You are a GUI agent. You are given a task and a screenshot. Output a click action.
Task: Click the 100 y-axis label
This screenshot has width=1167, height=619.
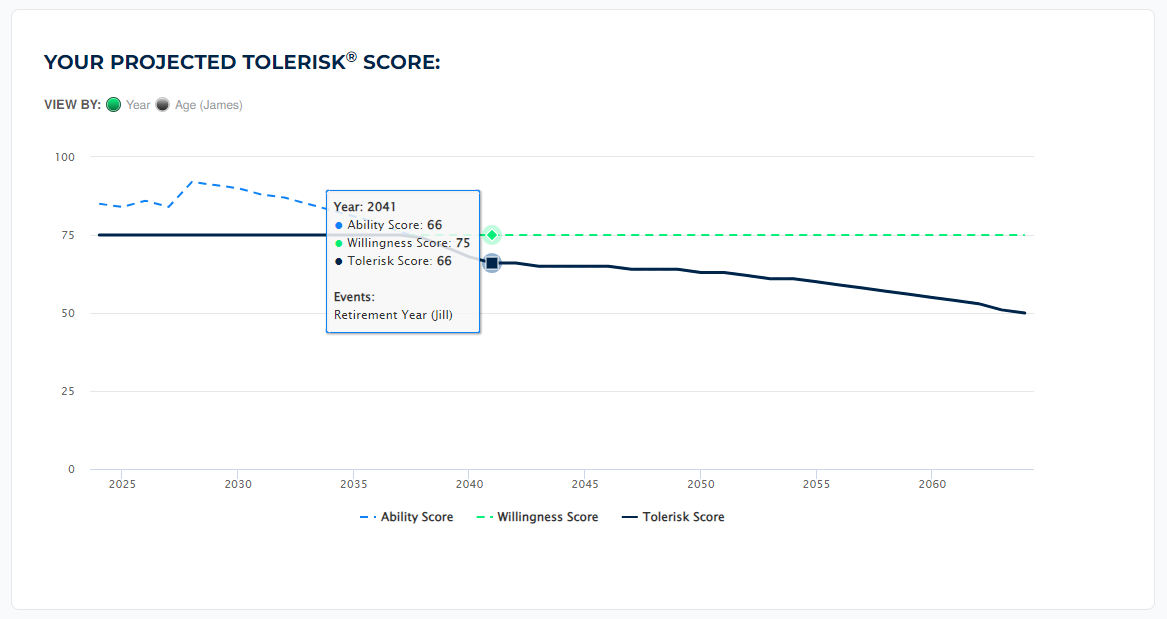[x=65, y=157]
